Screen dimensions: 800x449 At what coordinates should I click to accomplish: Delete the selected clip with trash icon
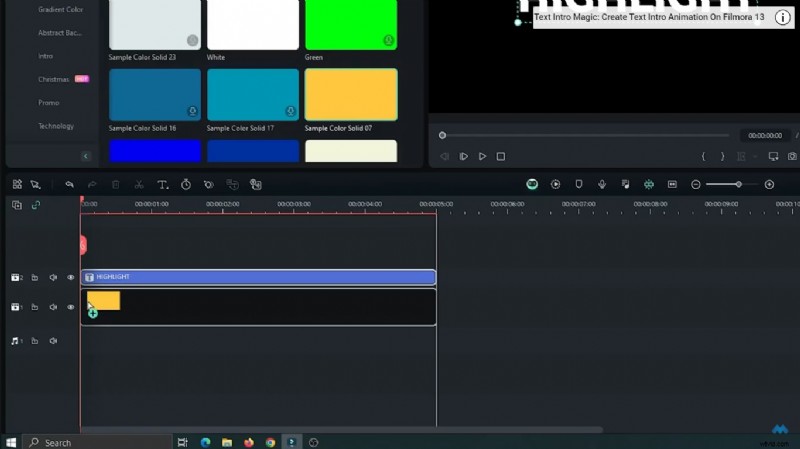point(116,184)
